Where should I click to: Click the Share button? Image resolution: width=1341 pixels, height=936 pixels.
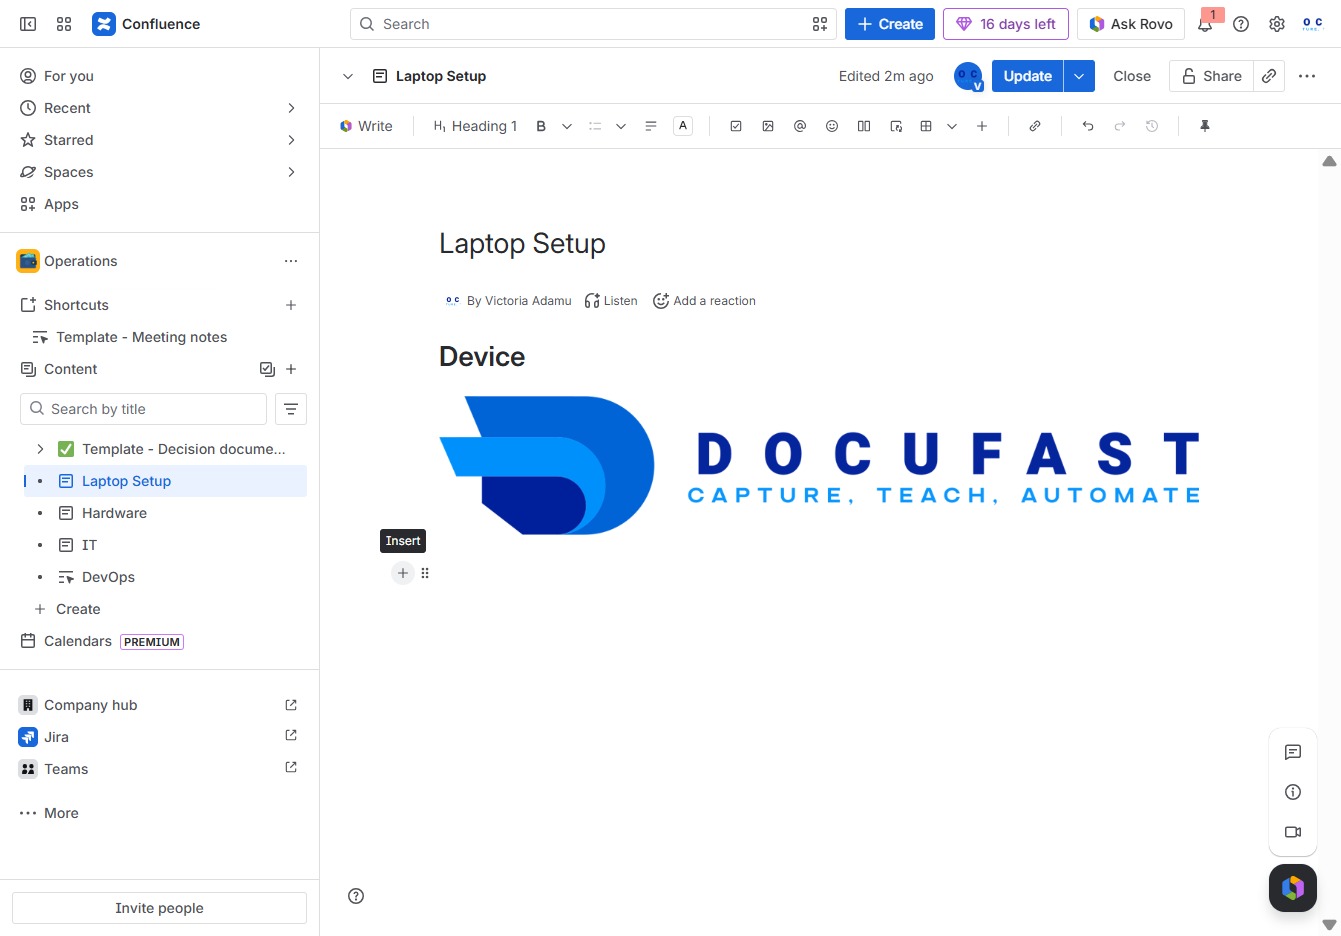[x=1211, y=76]
